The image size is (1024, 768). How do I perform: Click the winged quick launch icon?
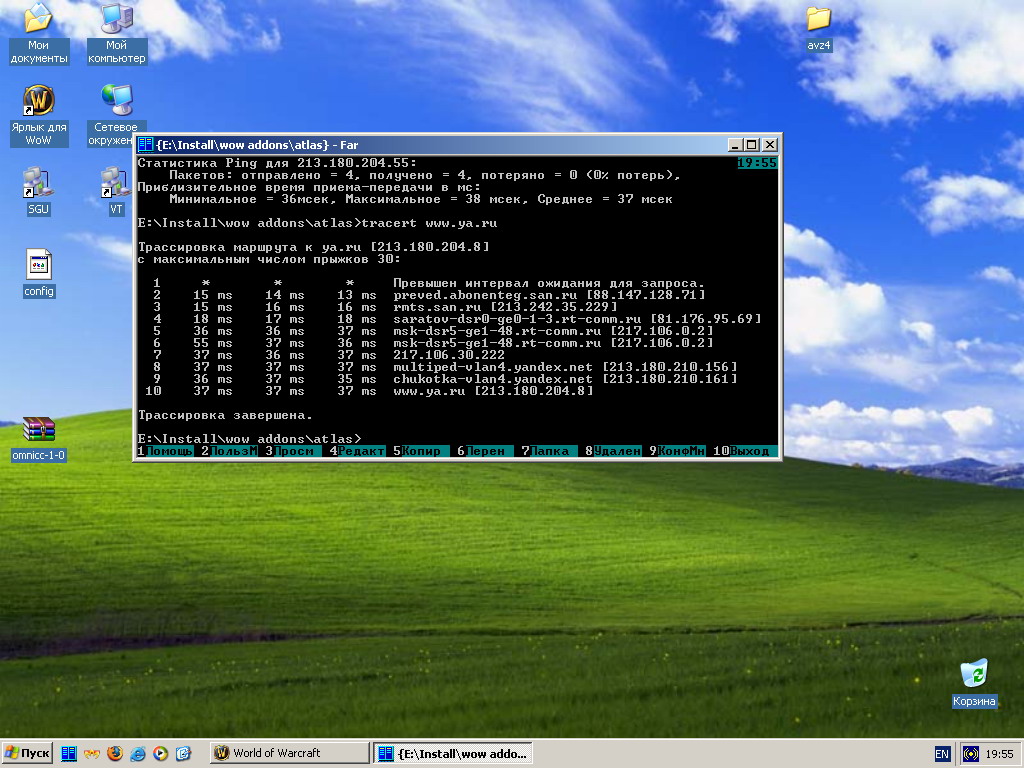tap(92, 753)
